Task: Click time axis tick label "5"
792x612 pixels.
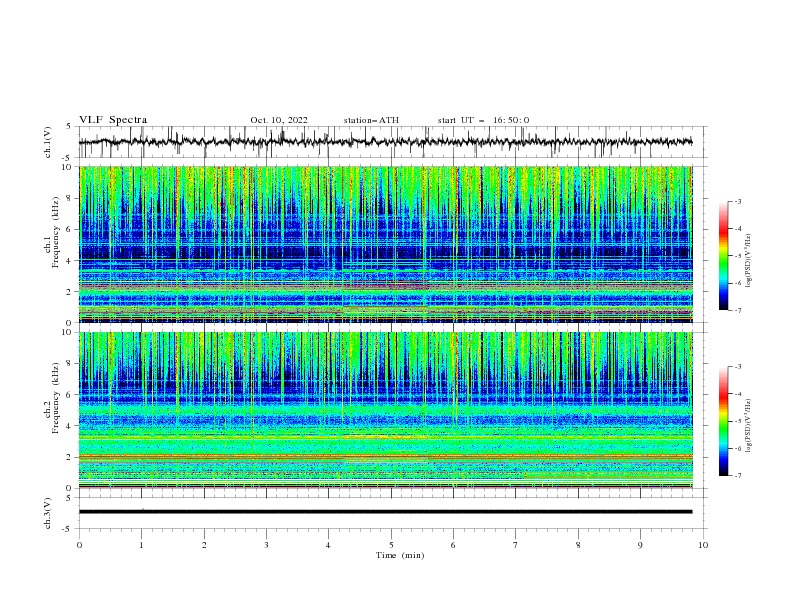Action: click(x=391, y=545)
